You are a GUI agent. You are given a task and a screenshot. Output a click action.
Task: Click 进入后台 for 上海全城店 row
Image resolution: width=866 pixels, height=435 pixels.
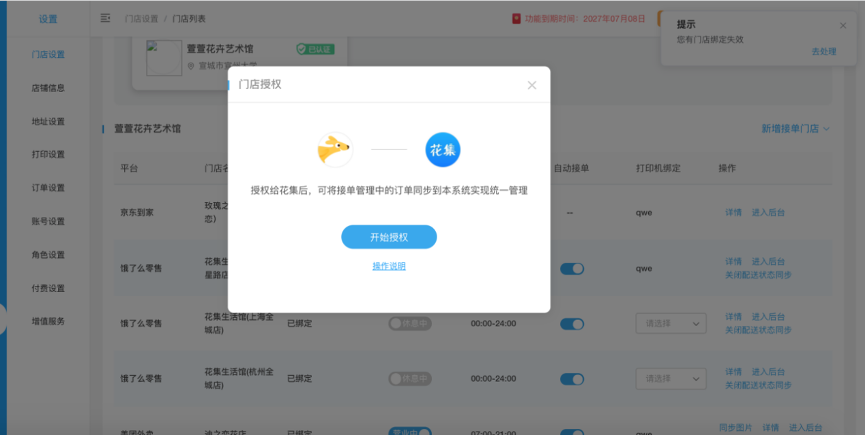[x=768, y=317]
